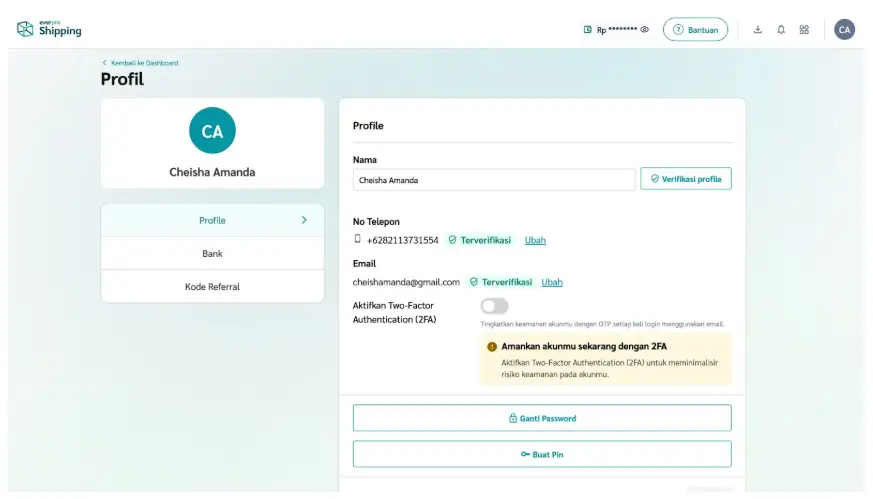Click the large CA profile avatar

(212, 131)
